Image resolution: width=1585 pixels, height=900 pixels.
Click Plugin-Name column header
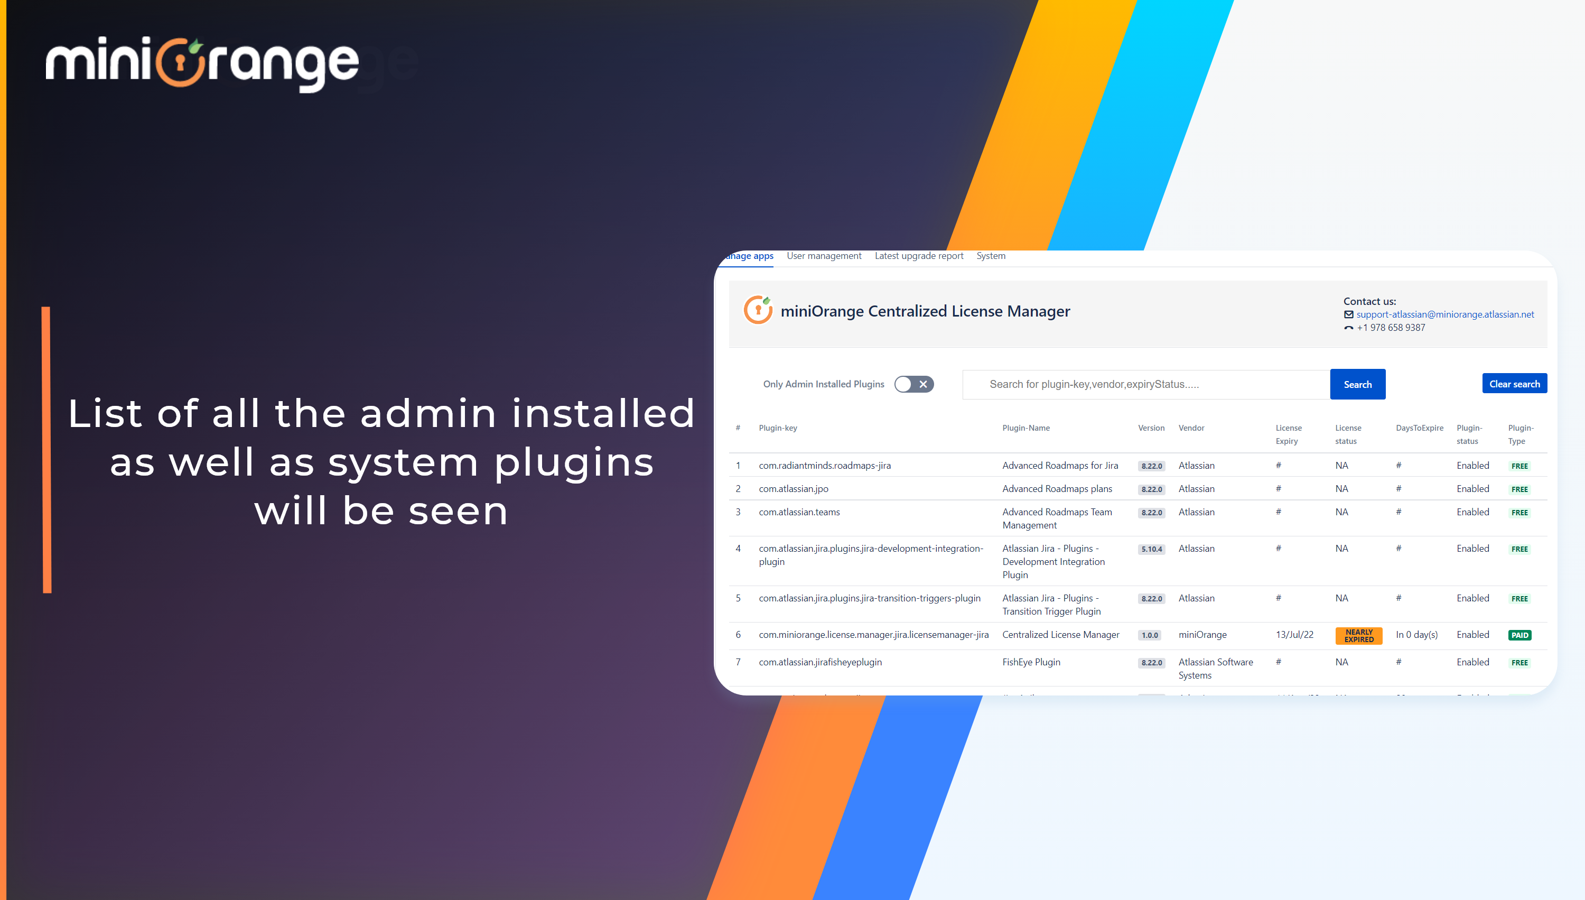tap(1025, 428)
